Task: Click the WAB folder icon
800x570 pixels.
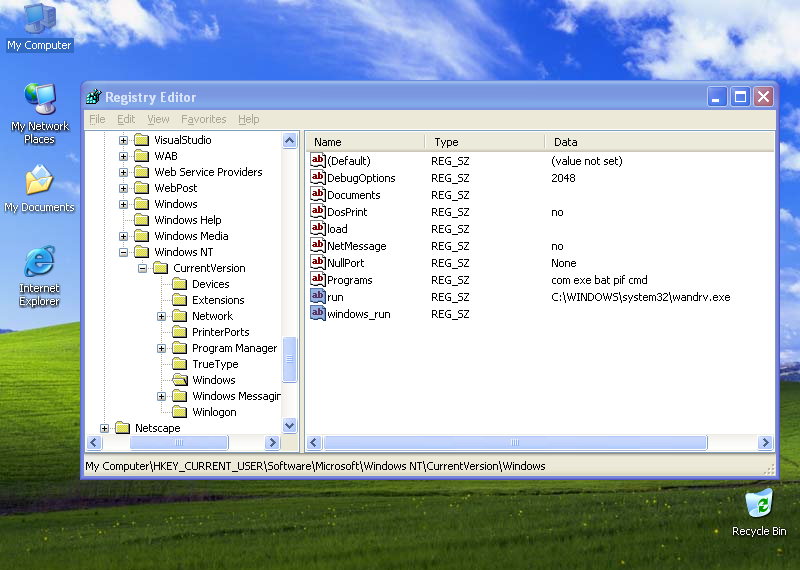Action: point(141,156)
